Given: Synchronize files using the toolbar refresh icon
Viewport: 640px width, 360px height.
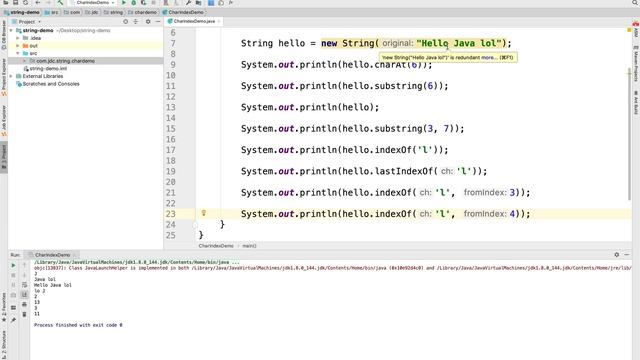Looking at the screenshot, I should 25,3.
